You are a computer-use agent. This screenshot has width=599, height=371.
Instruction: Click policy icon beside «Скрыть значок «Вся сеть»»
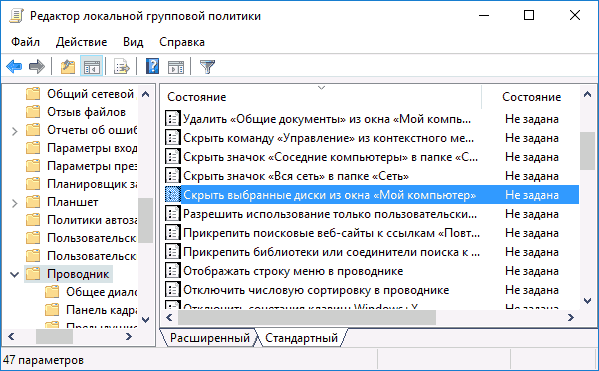(172, 176)
